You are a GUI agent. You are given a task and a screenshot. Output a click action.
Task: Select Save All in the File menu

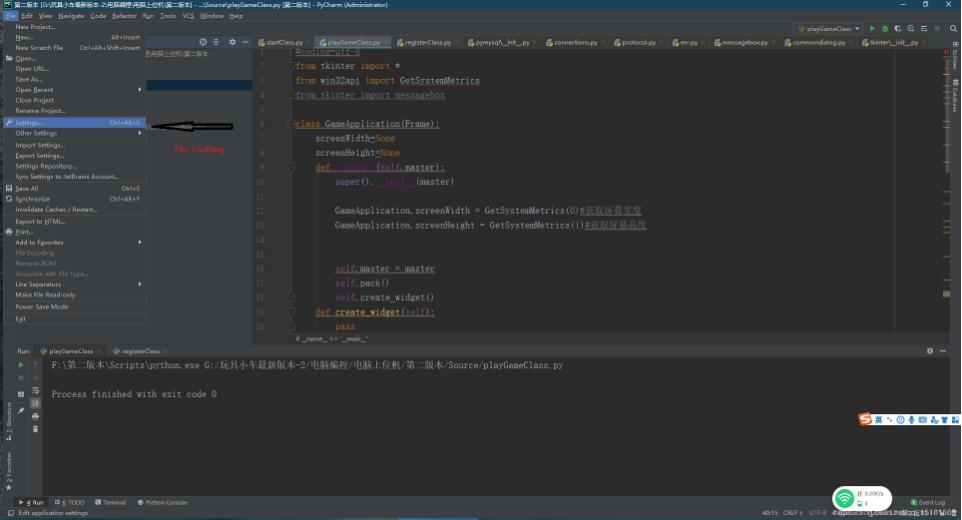(x=75, y=188)
